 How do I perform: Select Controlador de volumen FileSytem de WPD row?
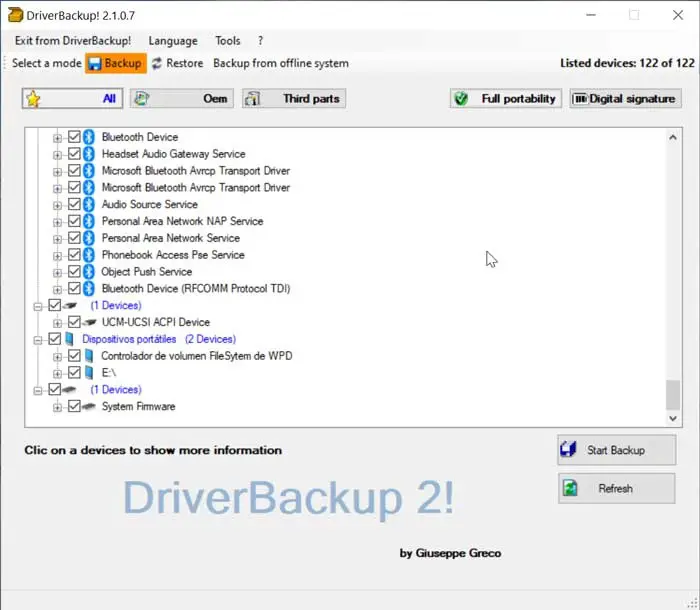coord(197,356)
